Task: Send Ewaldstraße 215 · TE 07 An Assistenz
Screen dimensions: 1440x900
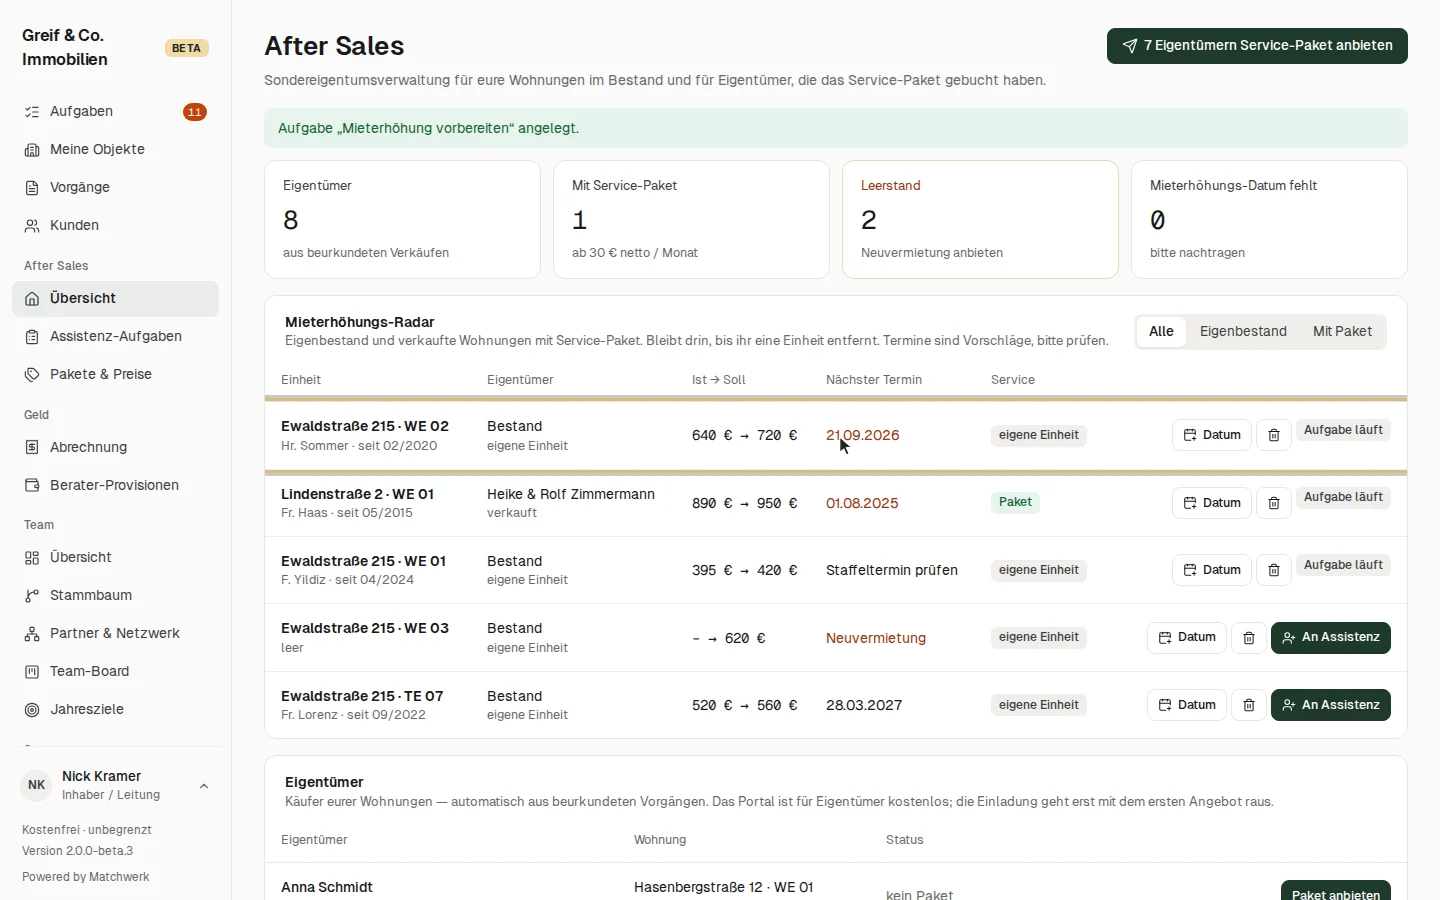Action: coord(1330,705)
